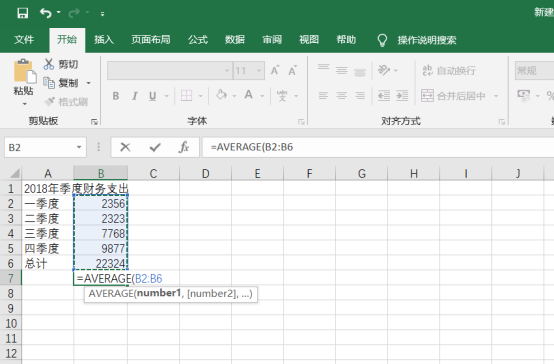This screenshot has height=364, width=554.
Task: Open the font size dropdown
Action: pos(259,70)
